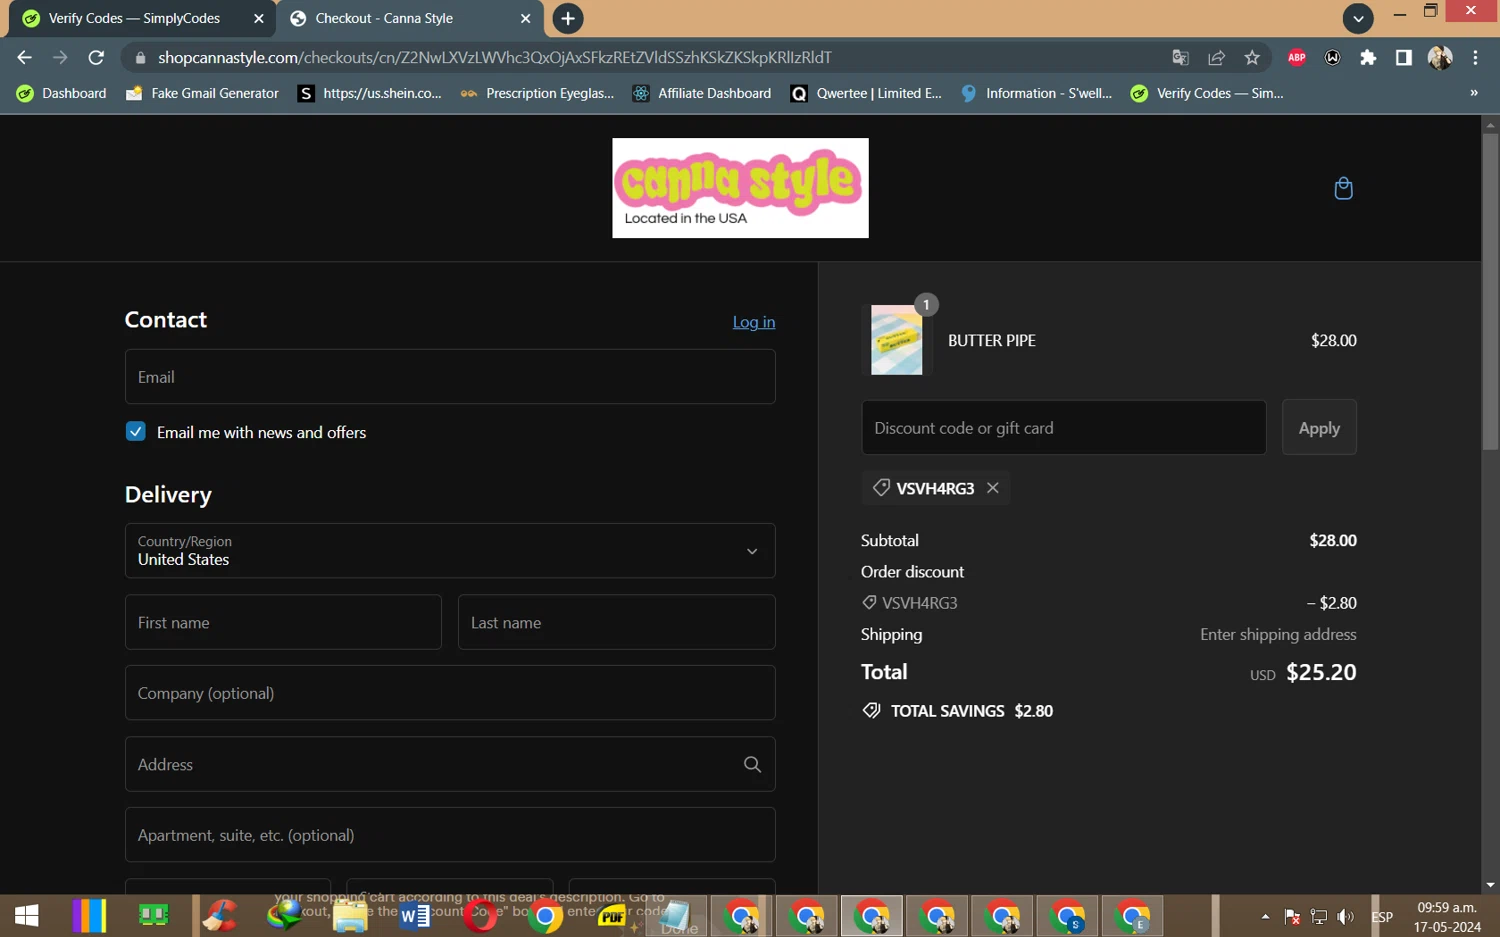Open the Verify Codes bookmark in bookmarks bar
Viewport: 1500px width, 937px height.
click(x=1207, y=93)
